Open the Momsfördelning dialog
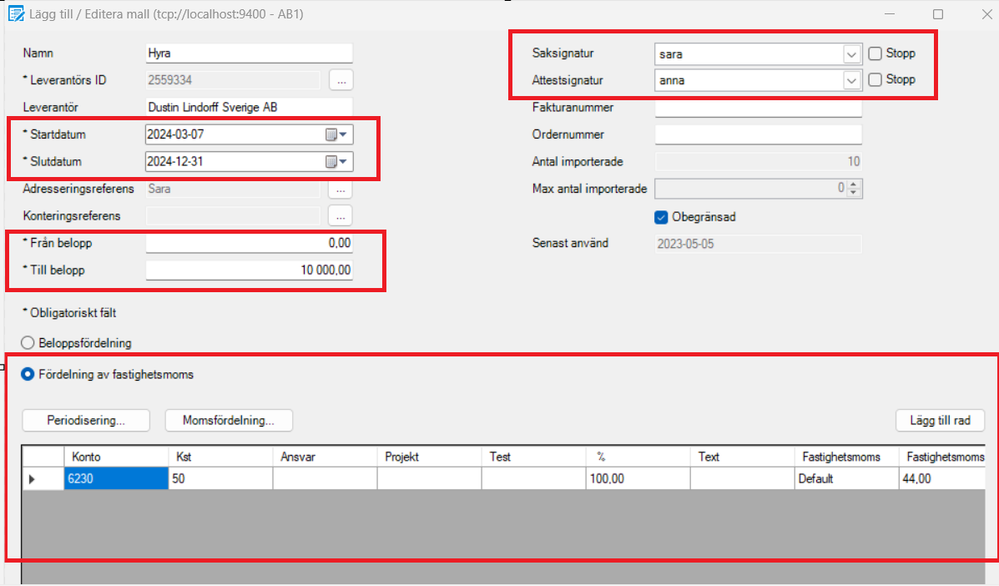Viewport: 999px width, 586px height. [229, 420]
